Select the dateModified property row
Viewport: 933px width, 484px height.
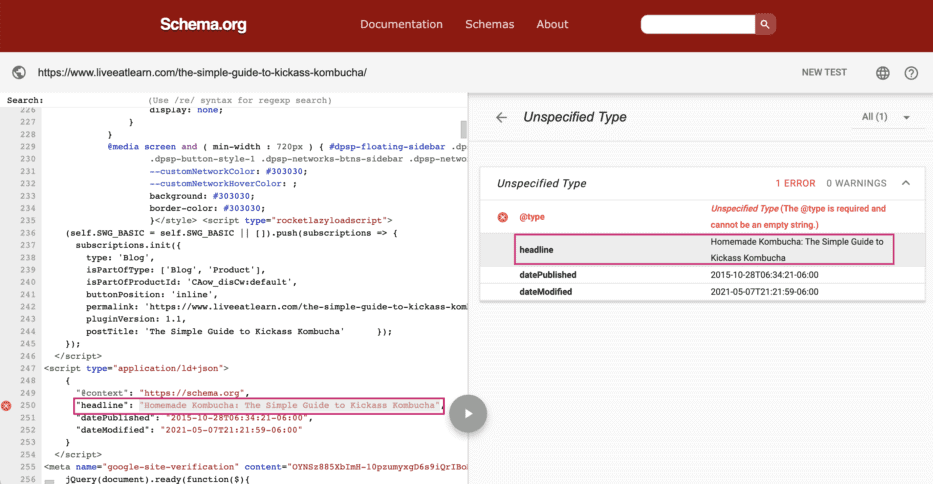pos(702,292)
